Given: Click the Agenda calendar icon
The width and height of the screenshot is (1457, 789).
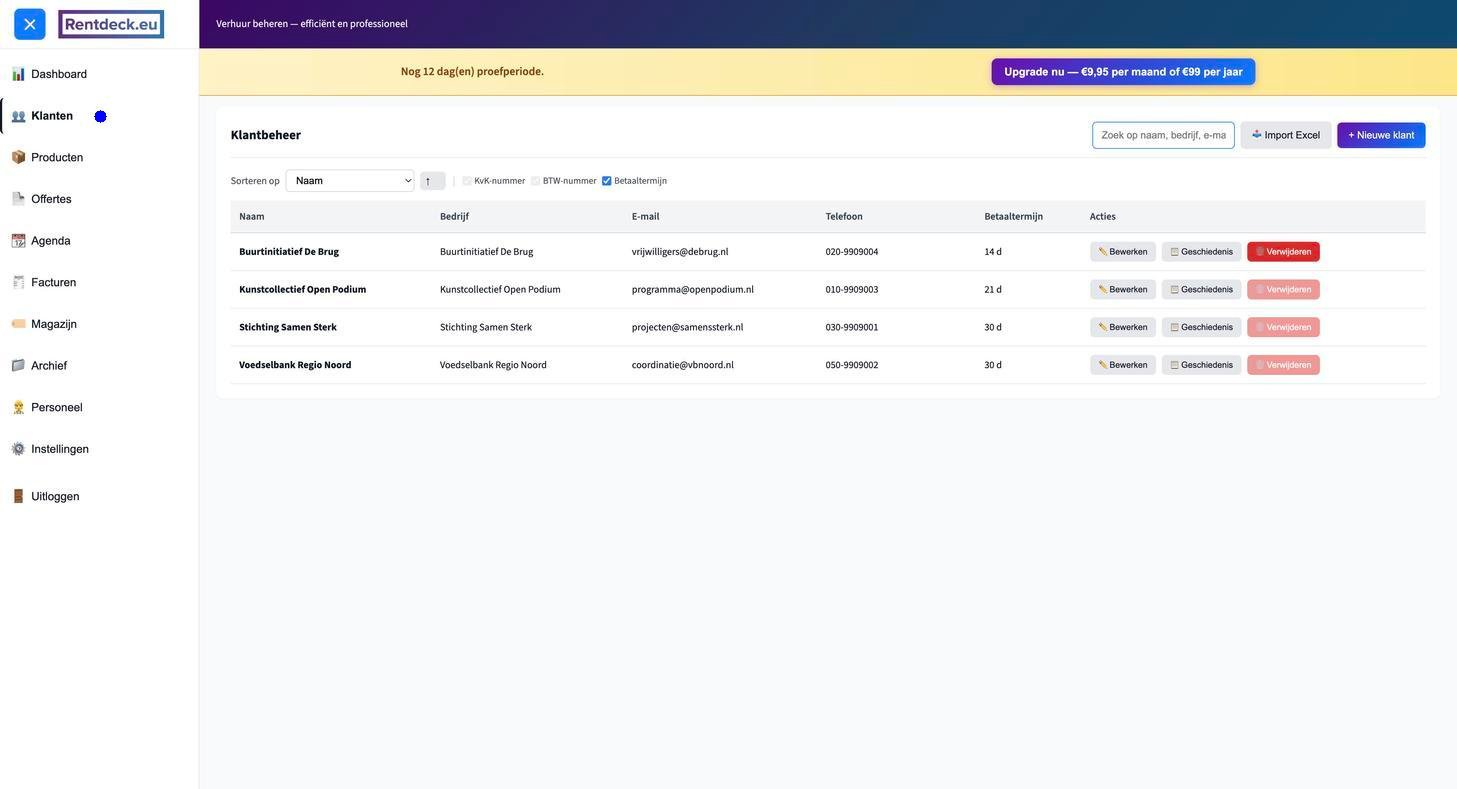Looking at the screenshot, I should click(18, 241).
